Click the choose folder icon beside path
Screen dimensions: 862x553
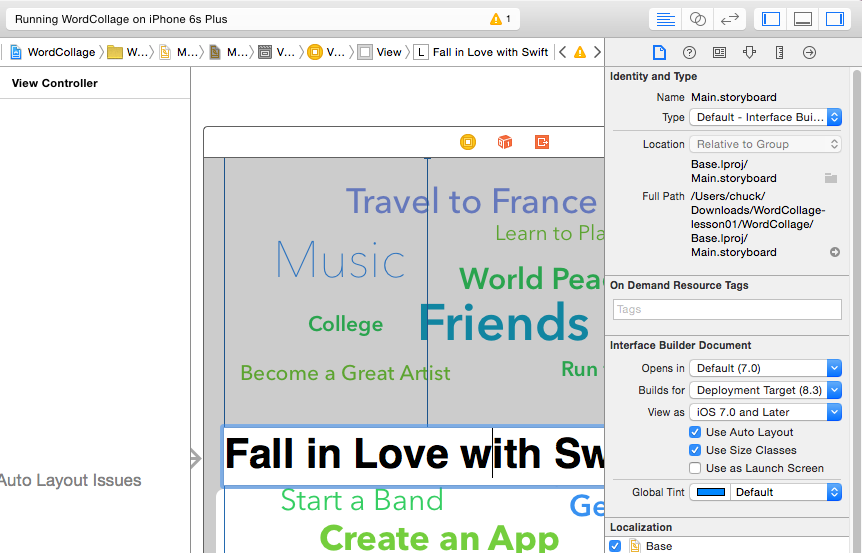point(831,178)
